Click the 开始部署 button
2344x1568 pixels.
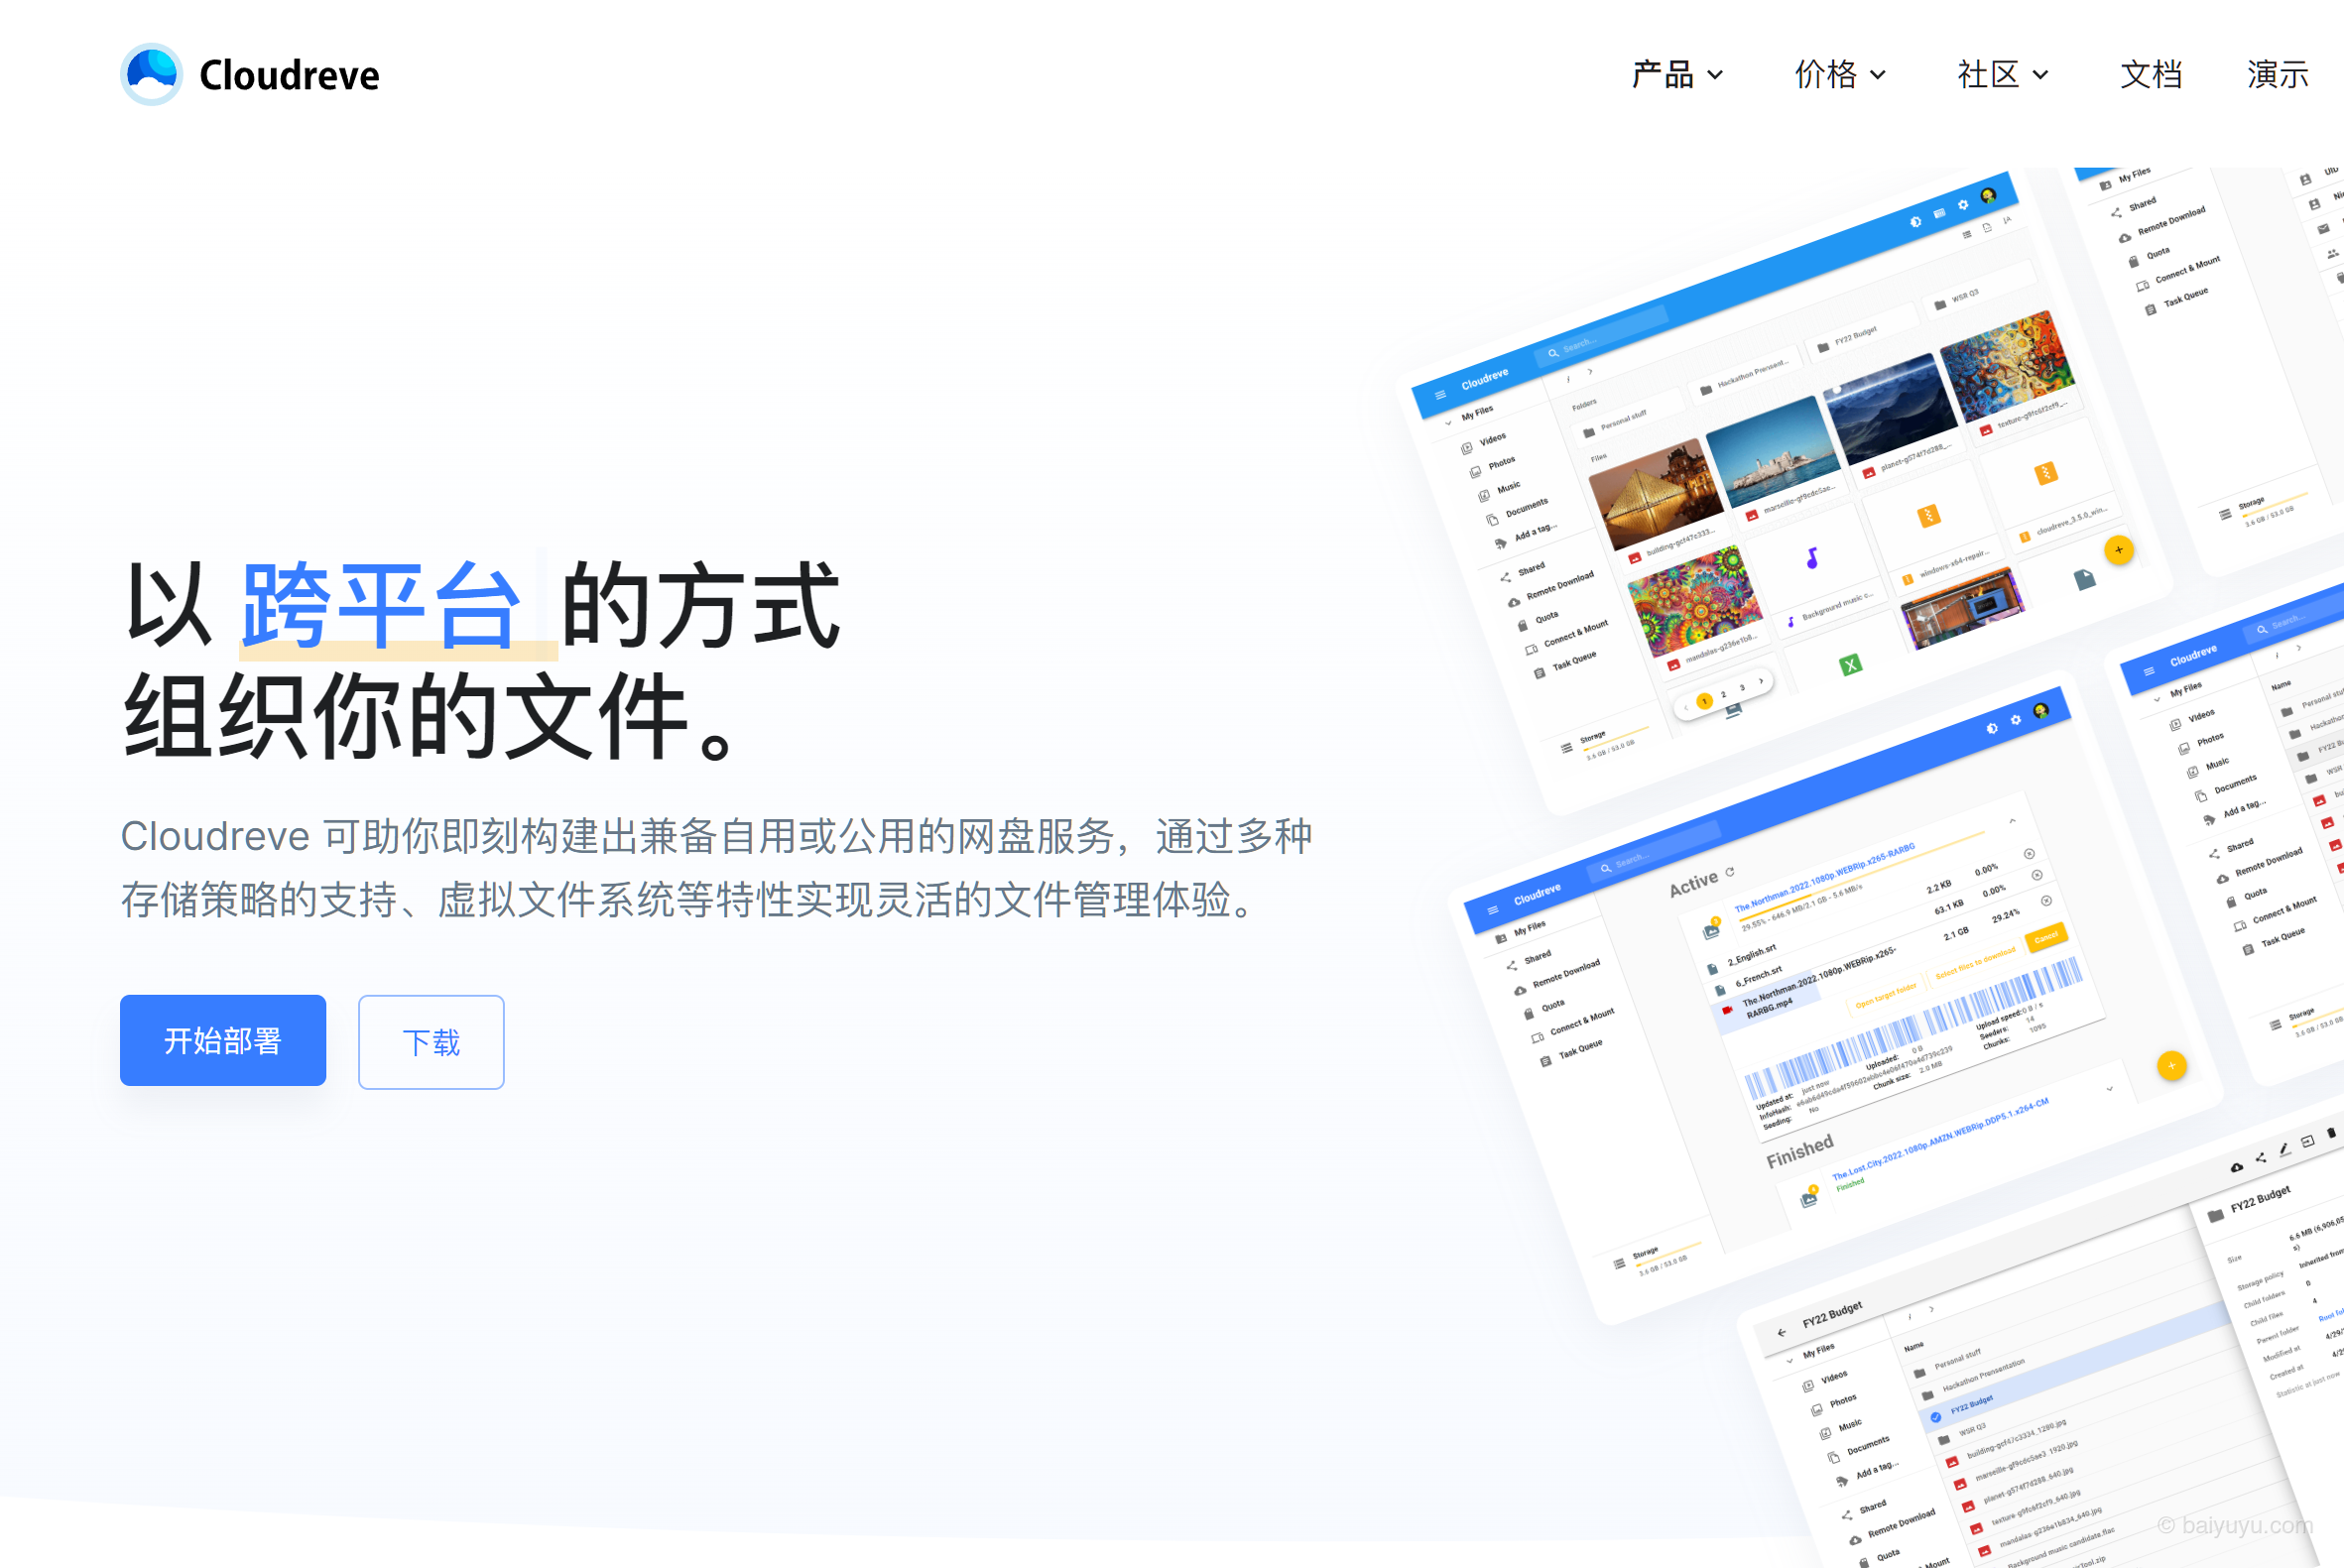(223, 1040)
